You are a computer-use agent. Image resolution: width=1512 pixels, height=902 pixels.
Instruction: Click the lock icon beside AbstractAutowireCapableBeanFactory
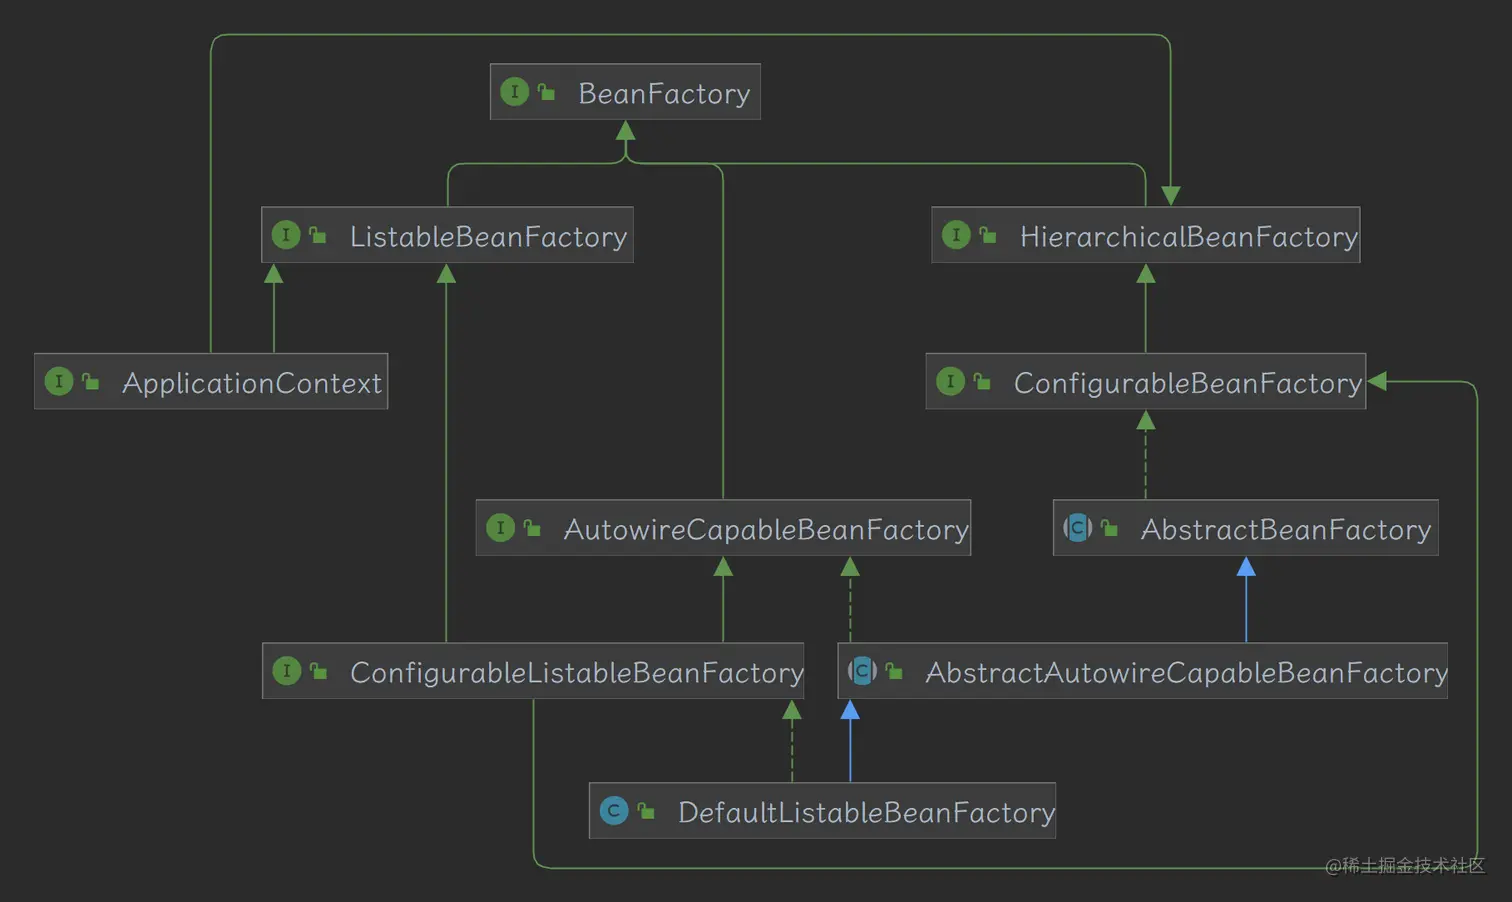pyautogui.click(x=894, y=670)
